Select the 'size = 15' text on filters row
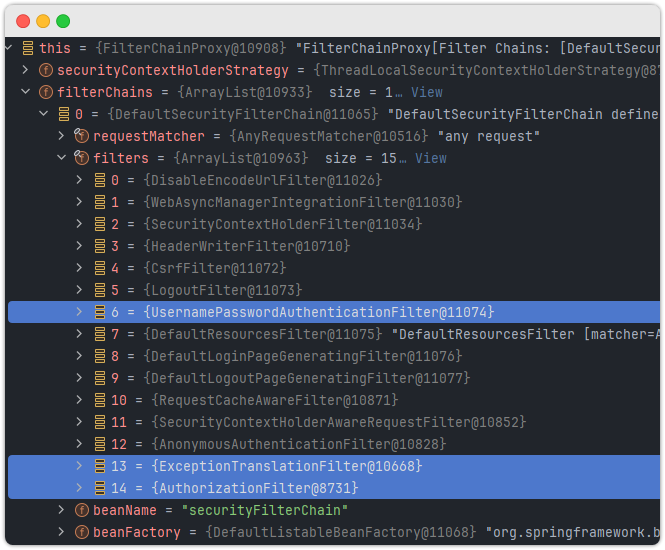 point(360,158)
